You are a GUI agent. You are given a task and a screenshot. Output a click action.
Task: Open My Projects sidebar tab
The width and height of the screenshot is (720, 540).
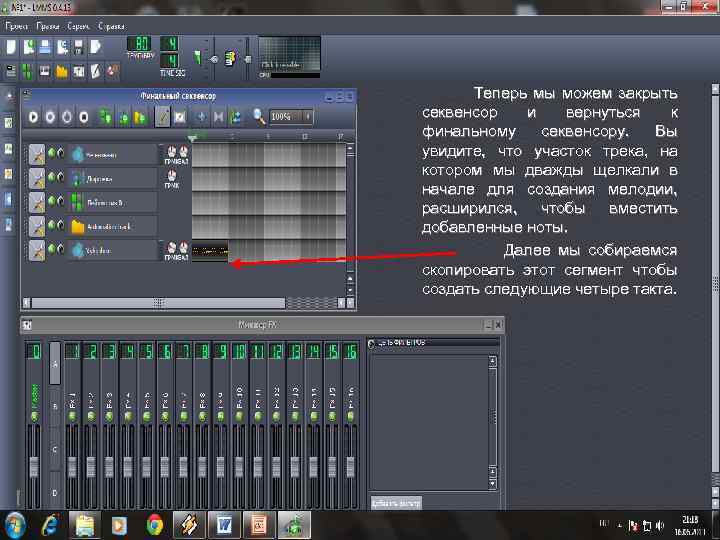pos(9,123)
